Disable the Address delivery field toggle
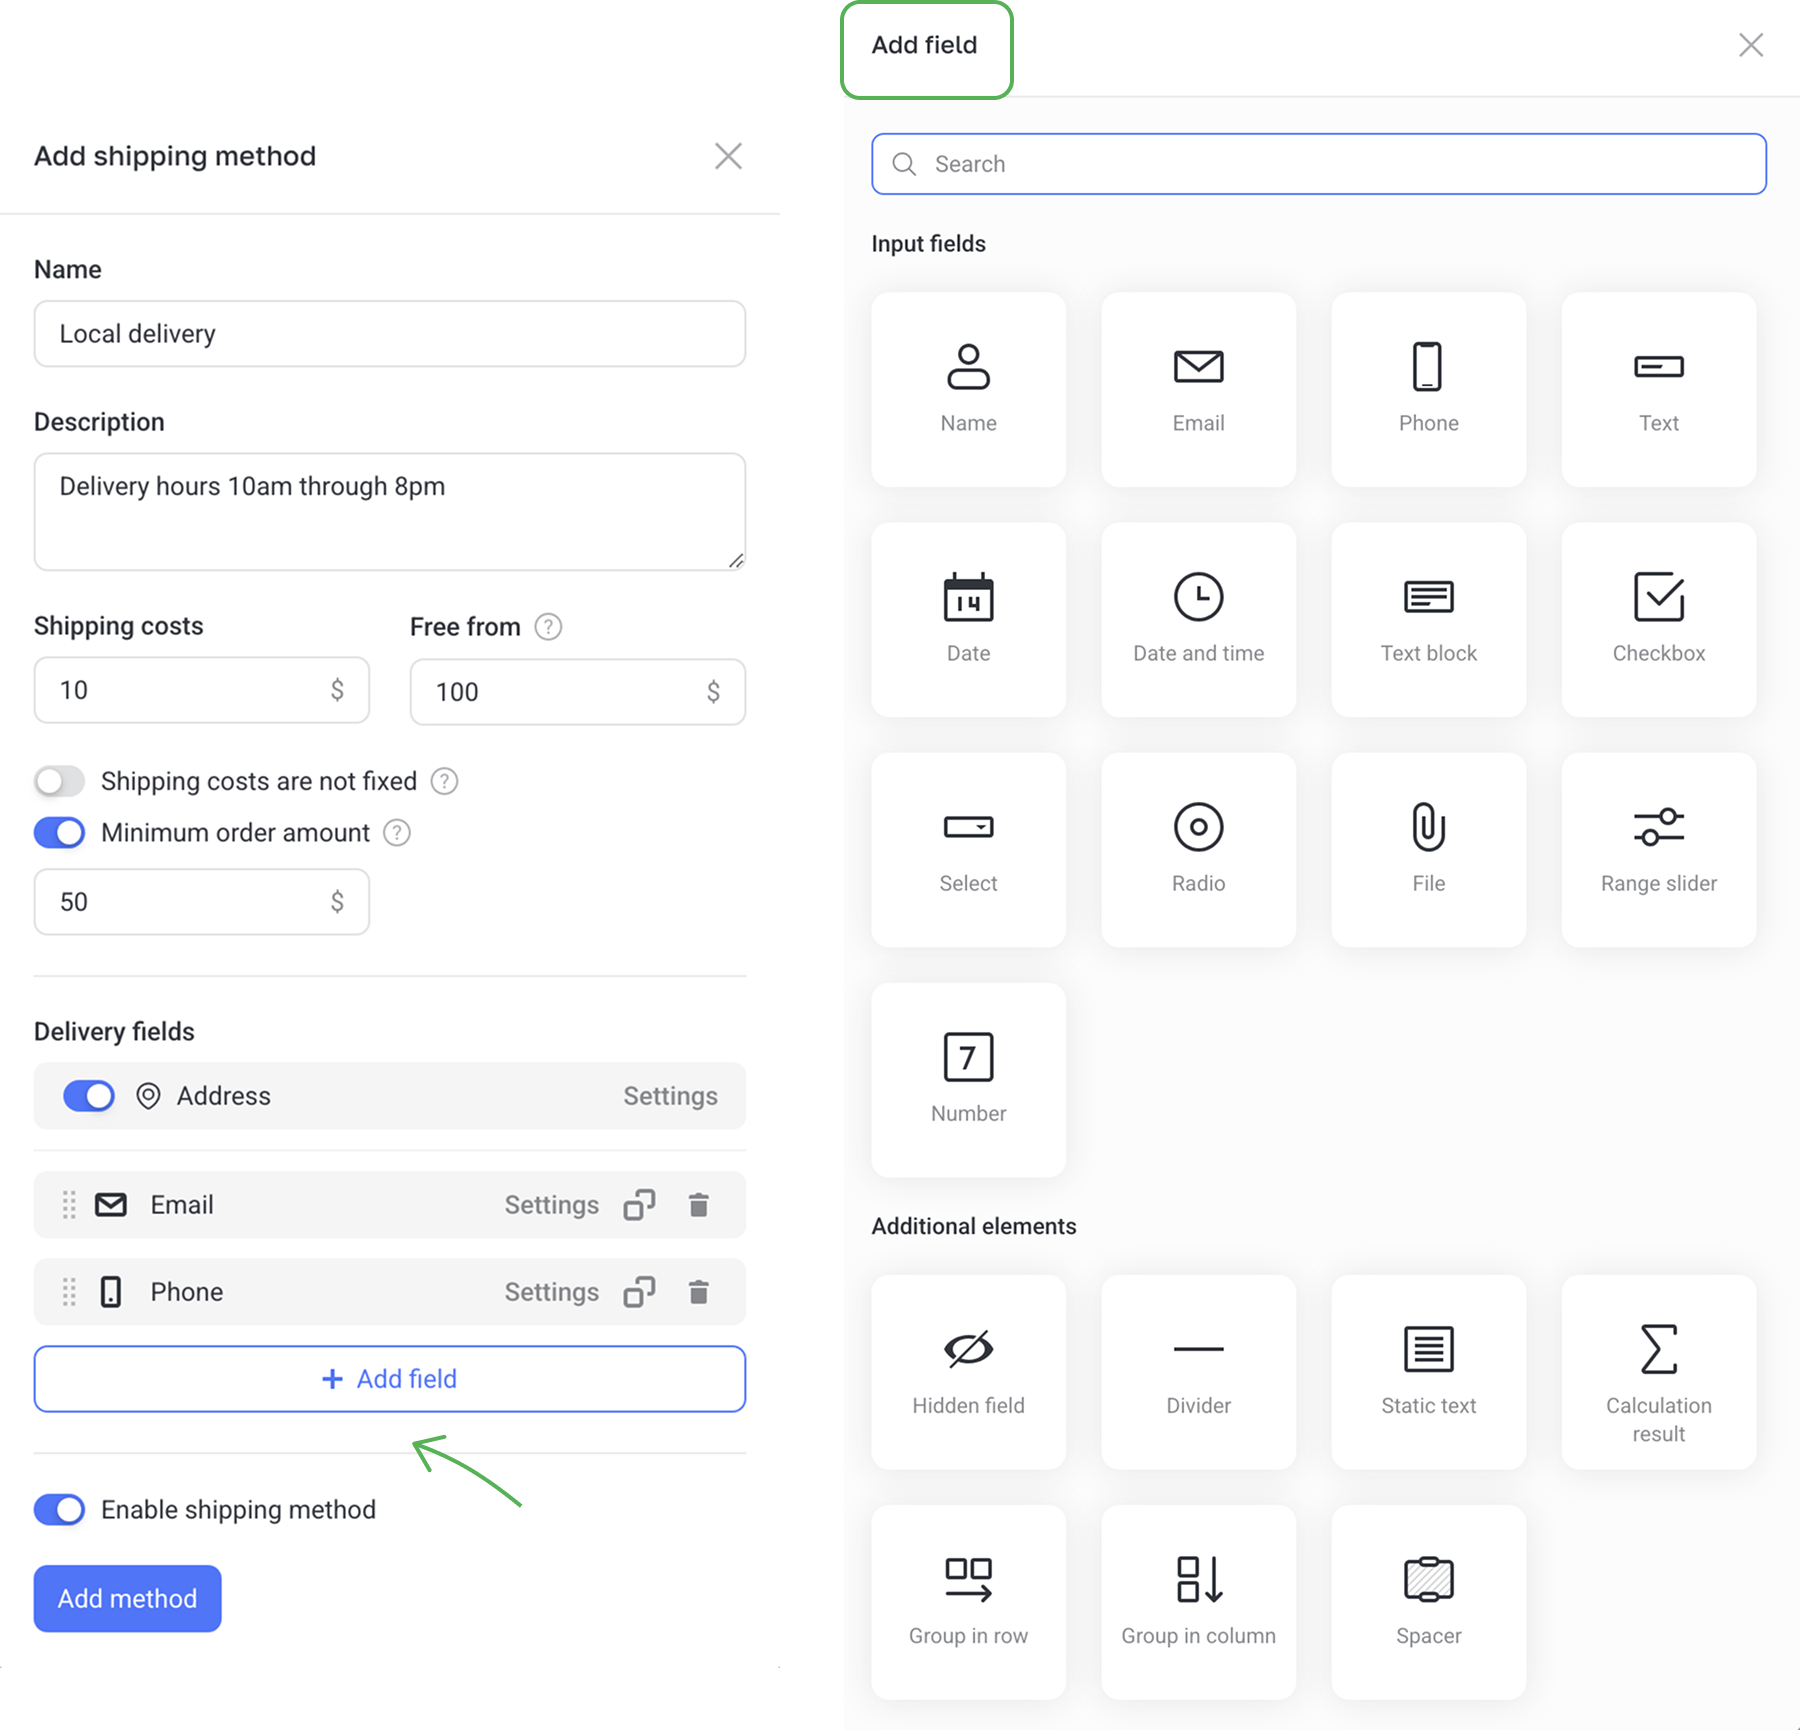Image resolution: width=1800 pixels, height=1730 pixels. (89, 1096)
